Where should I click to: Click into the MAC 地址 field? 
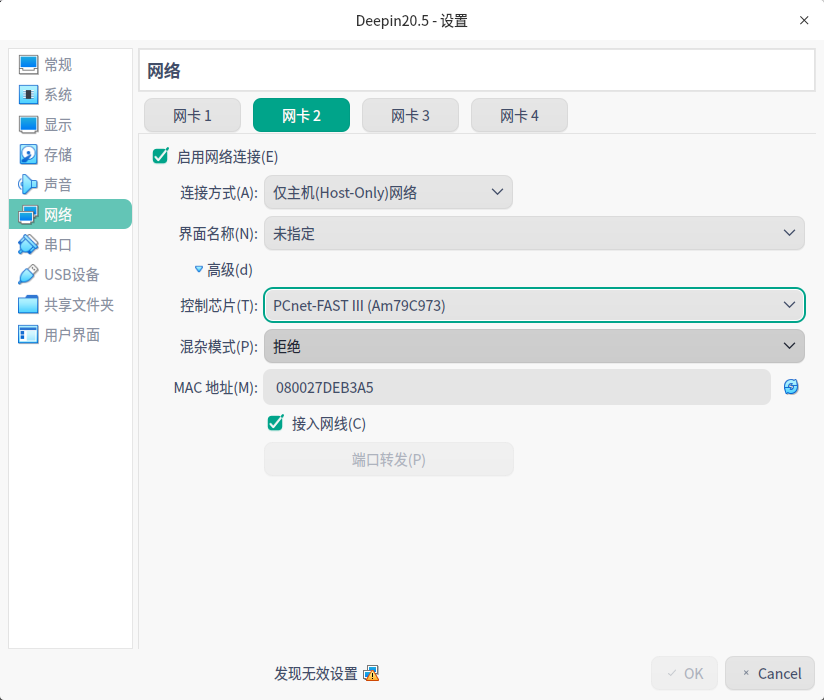[516, 387]
